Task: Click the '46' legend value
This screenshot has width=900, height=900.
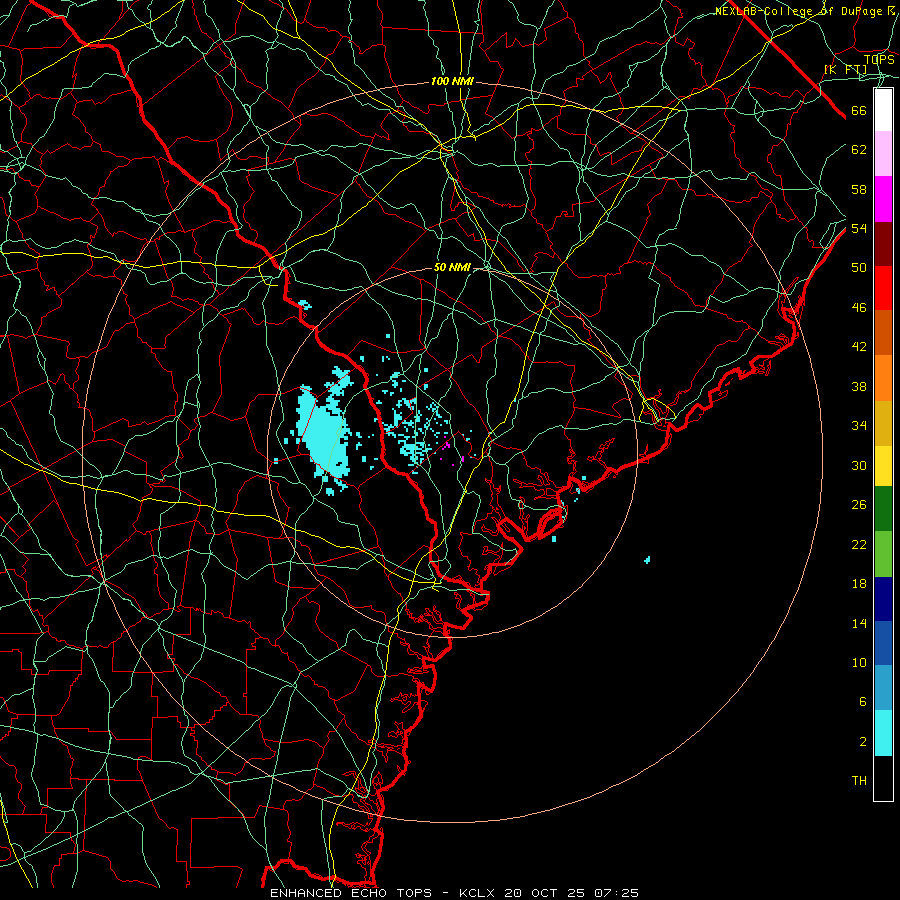Action: [x=859, y=308]
